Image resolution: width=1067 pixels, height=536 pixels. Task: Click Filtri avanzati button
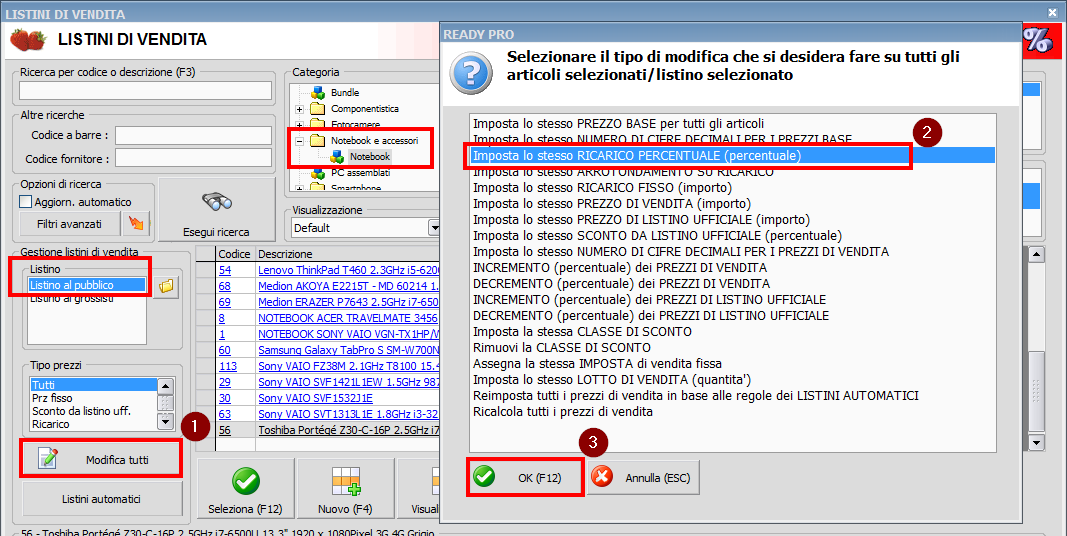[69, 224]
